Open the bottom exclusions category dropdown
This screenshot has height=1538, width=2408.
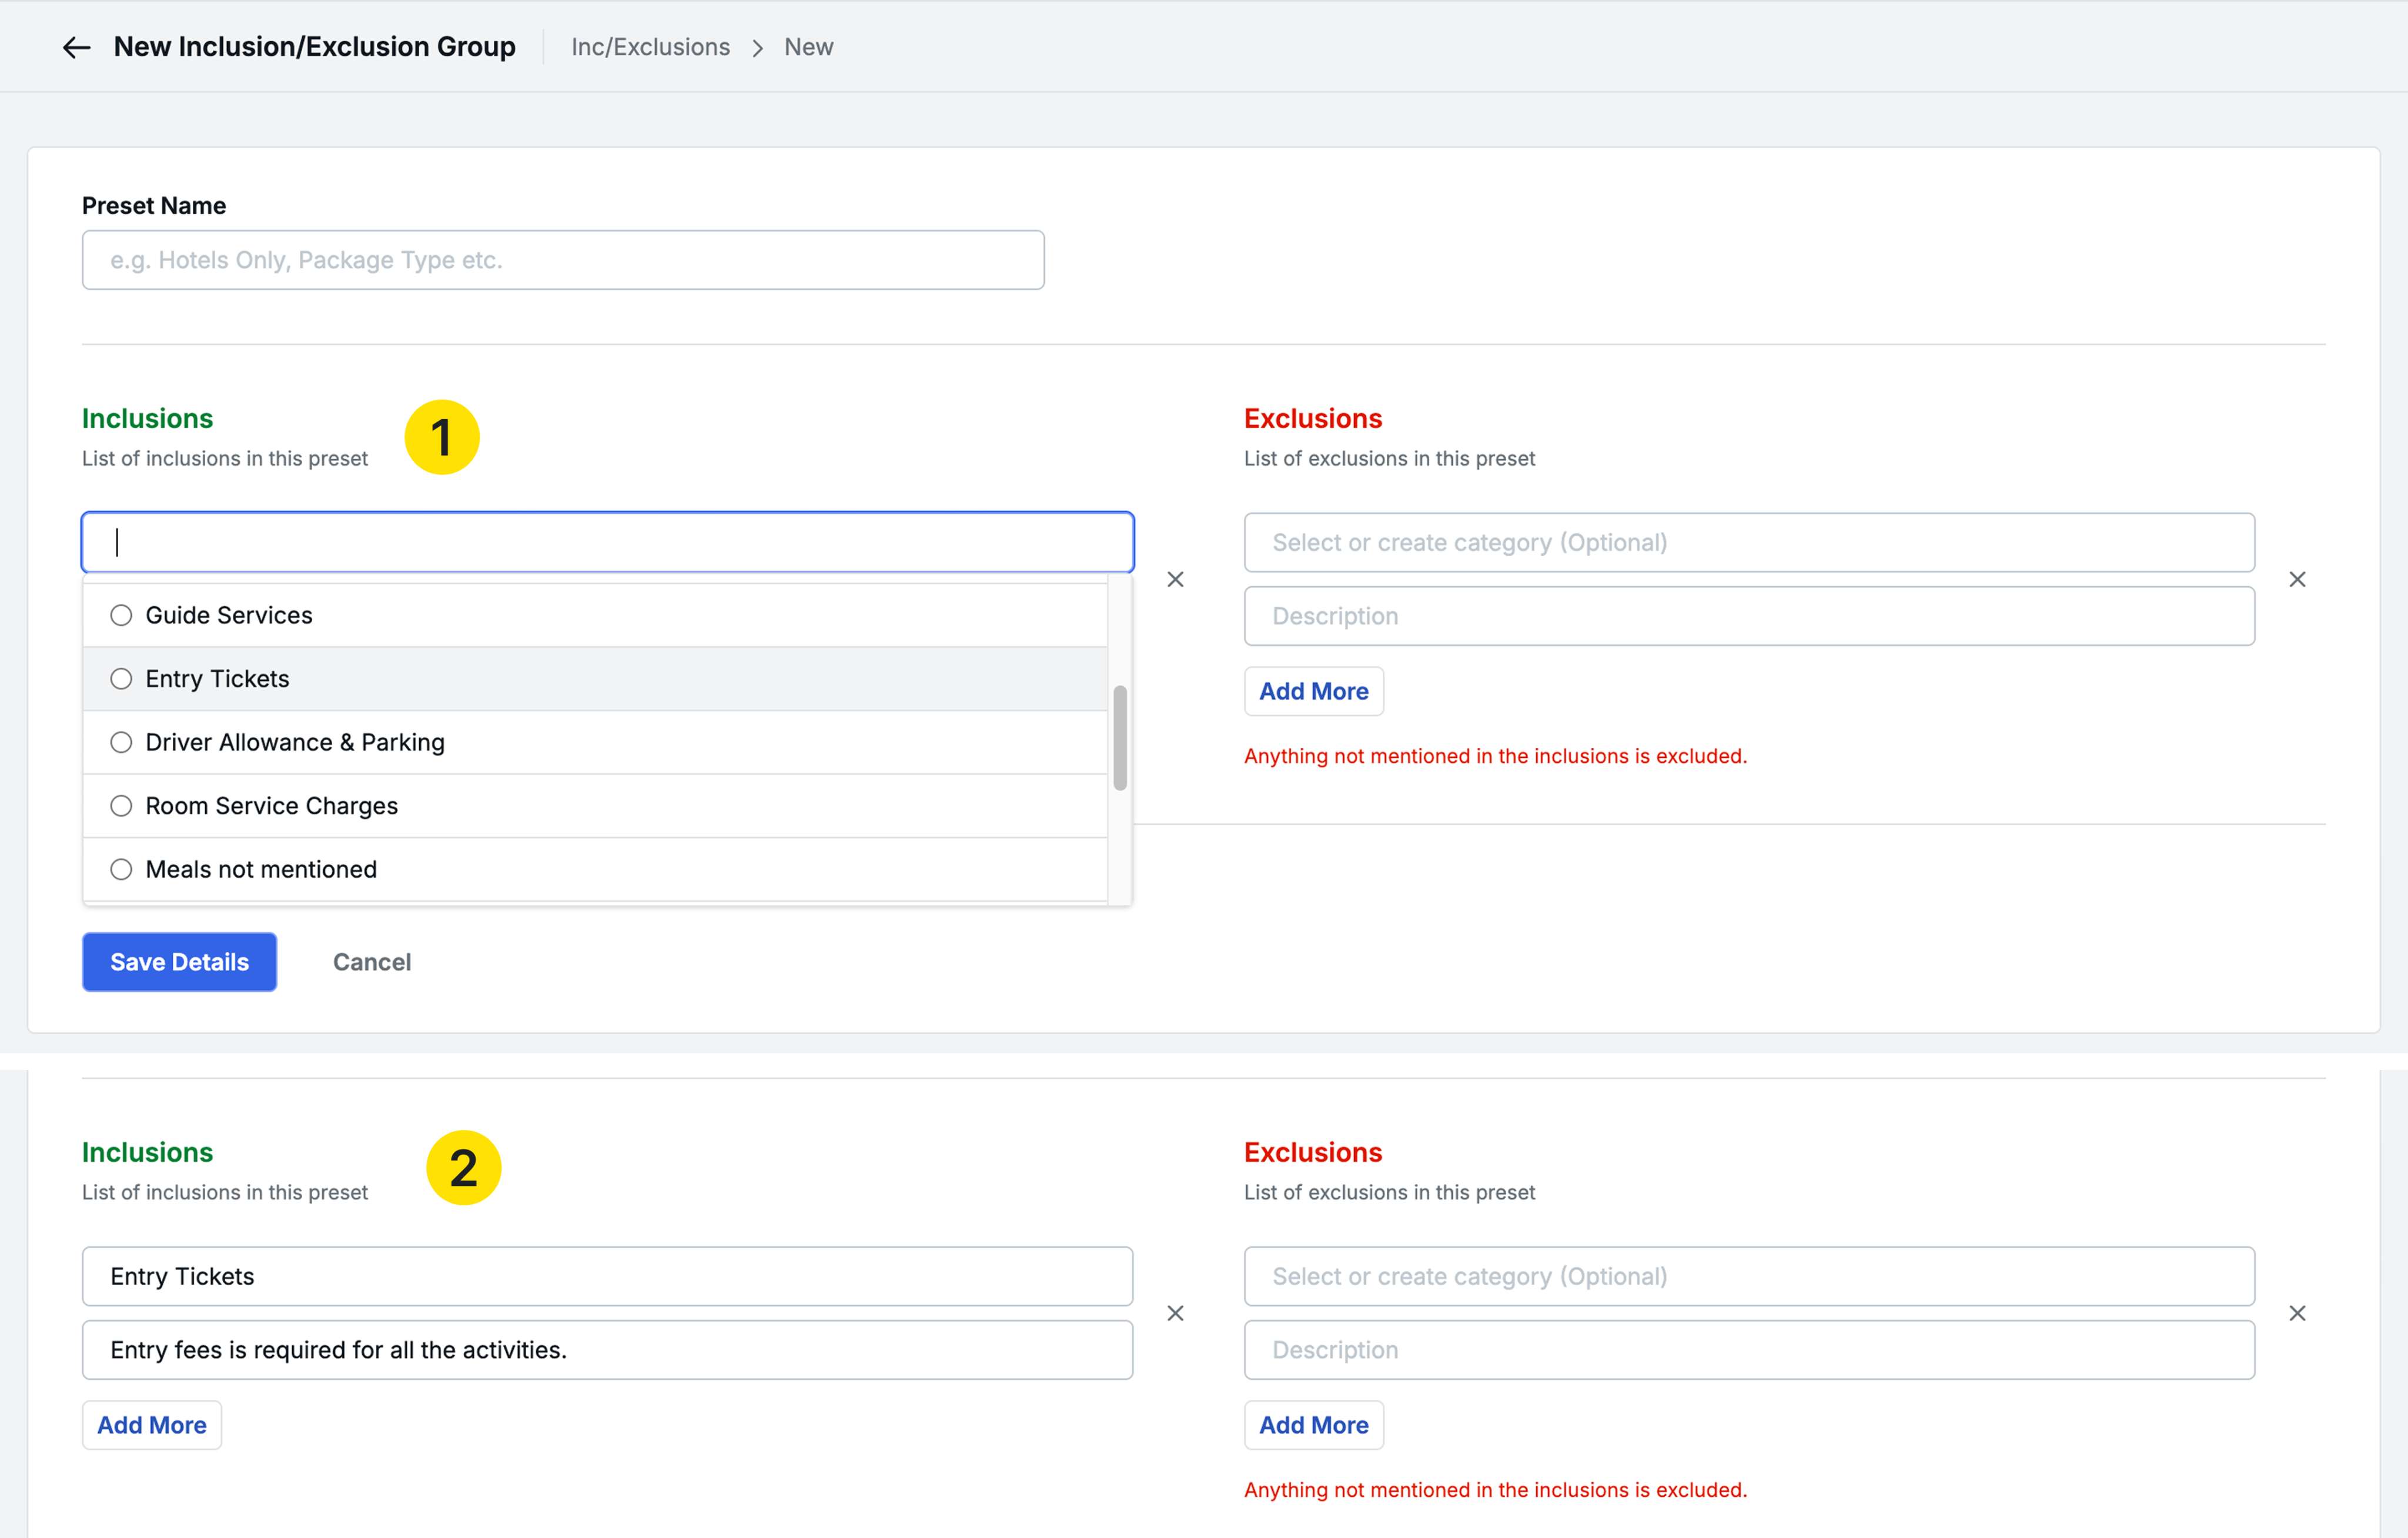(1748, 1276)
